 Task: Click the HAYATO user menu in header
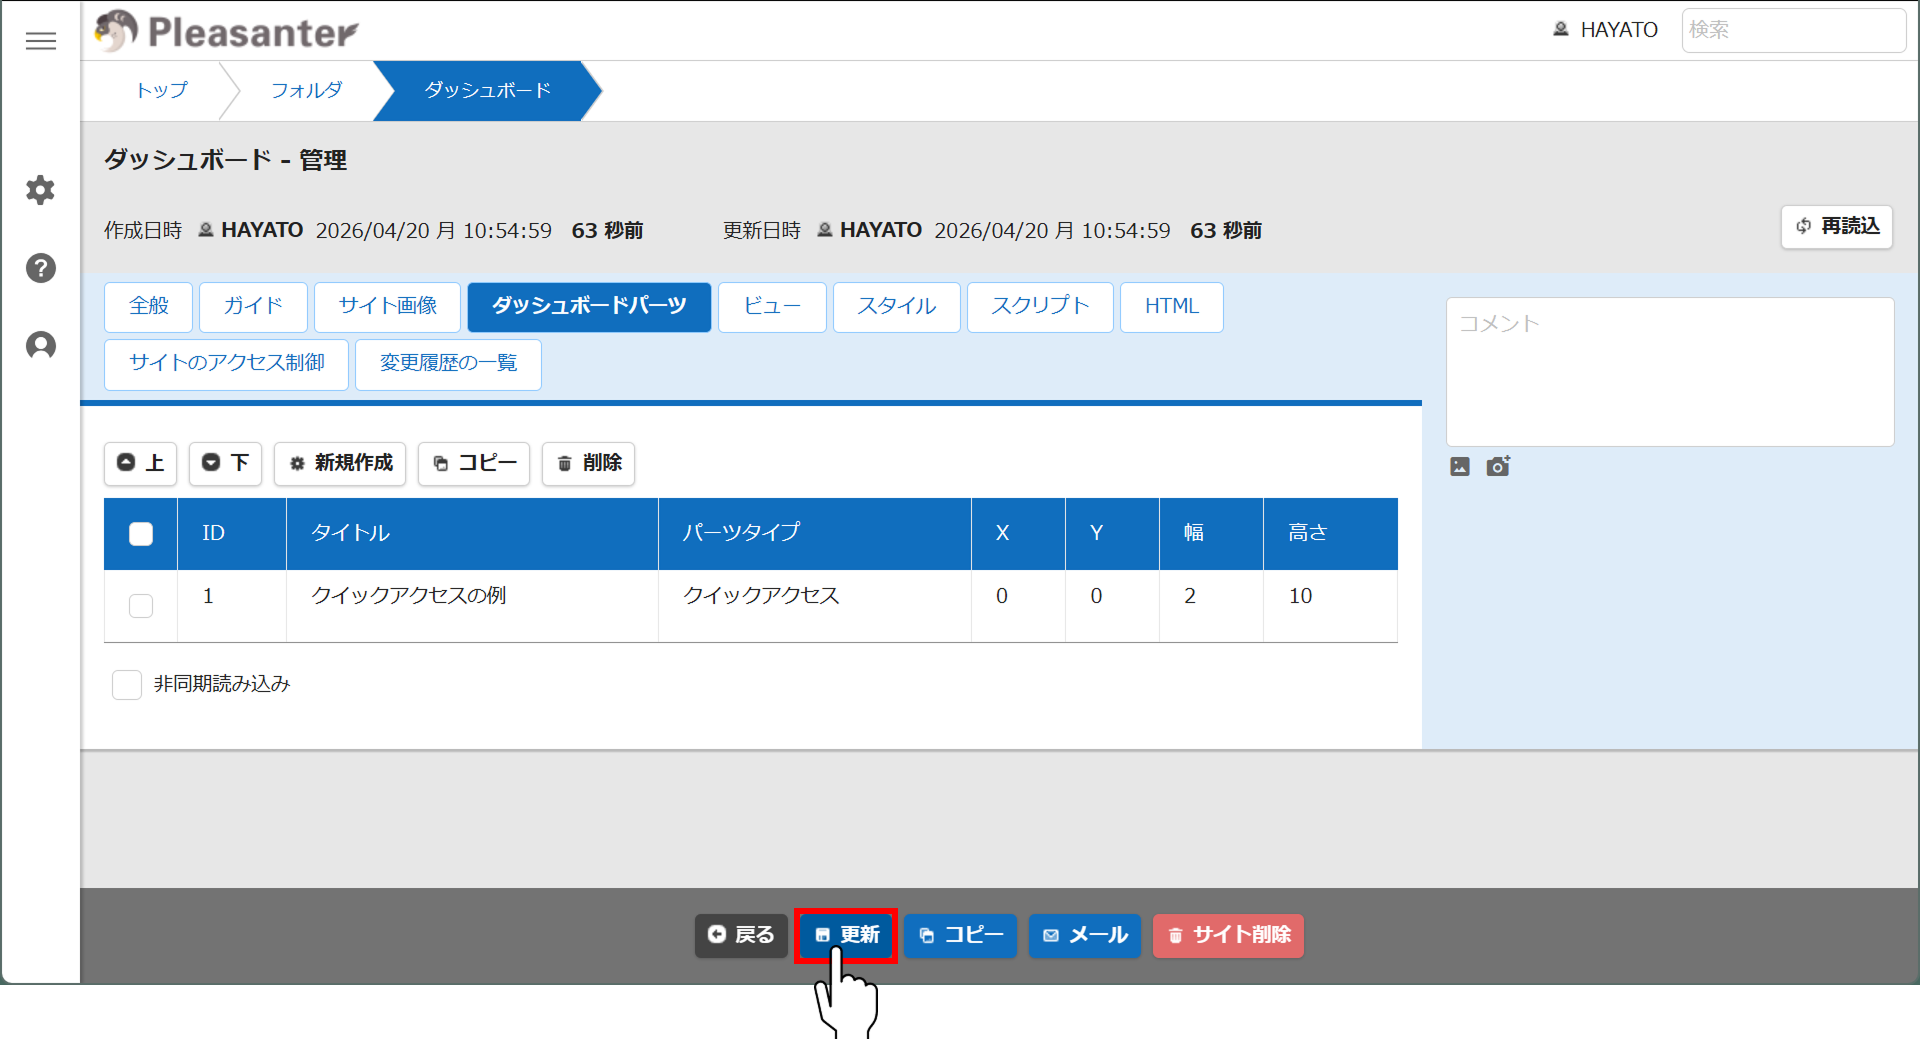coord(1605,30)
